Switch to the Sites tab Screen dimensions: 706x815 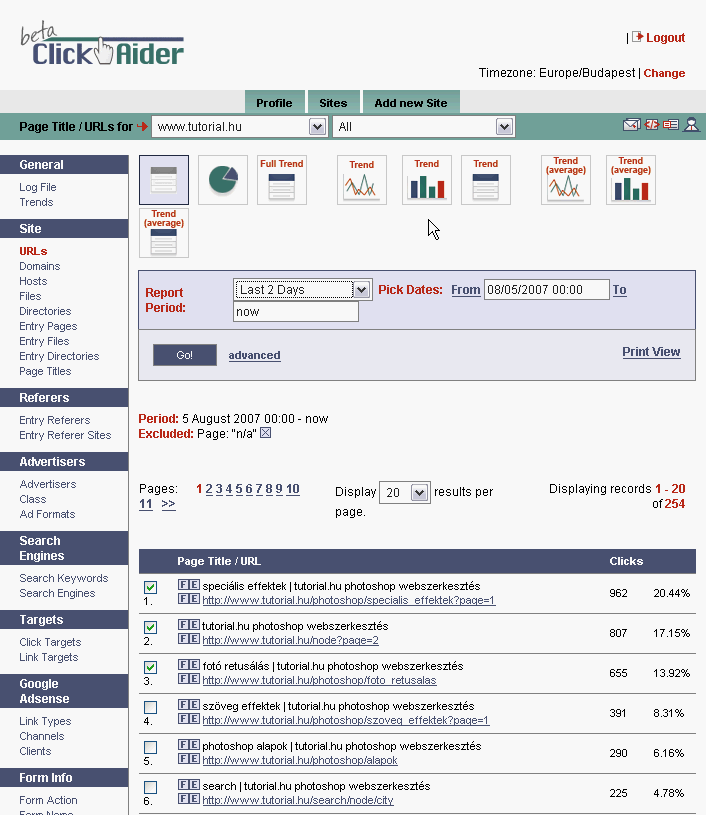[333, 103]
